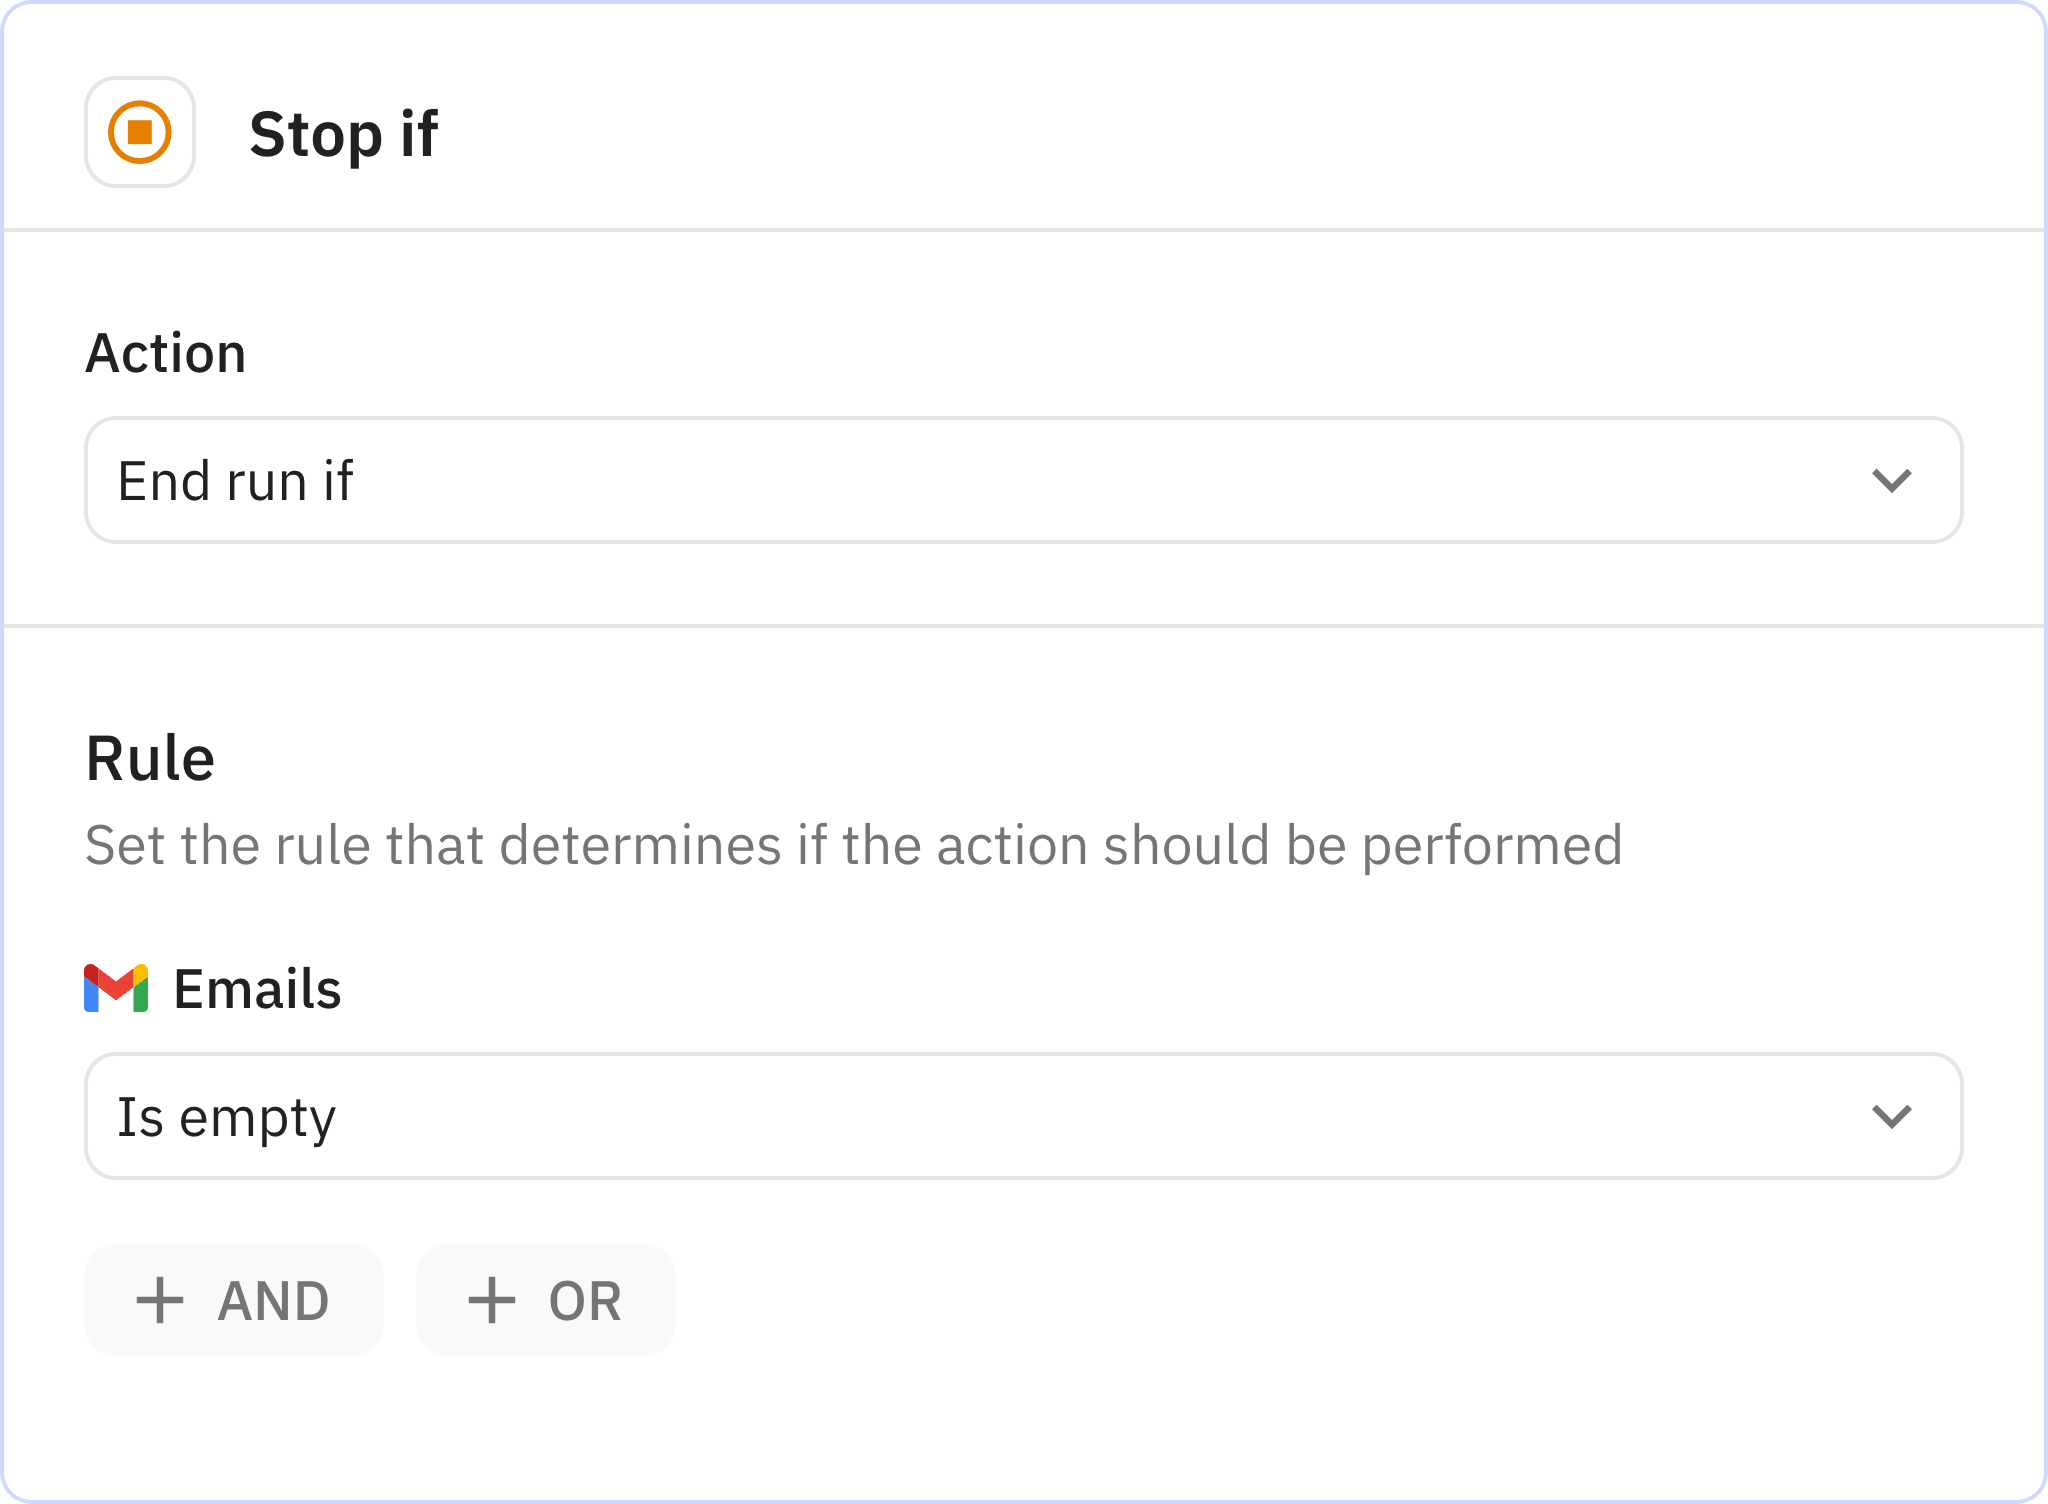This screenshot has height=1504, width=2048.
Task: Click the 'Stop if' title
Action: (343, 134)
